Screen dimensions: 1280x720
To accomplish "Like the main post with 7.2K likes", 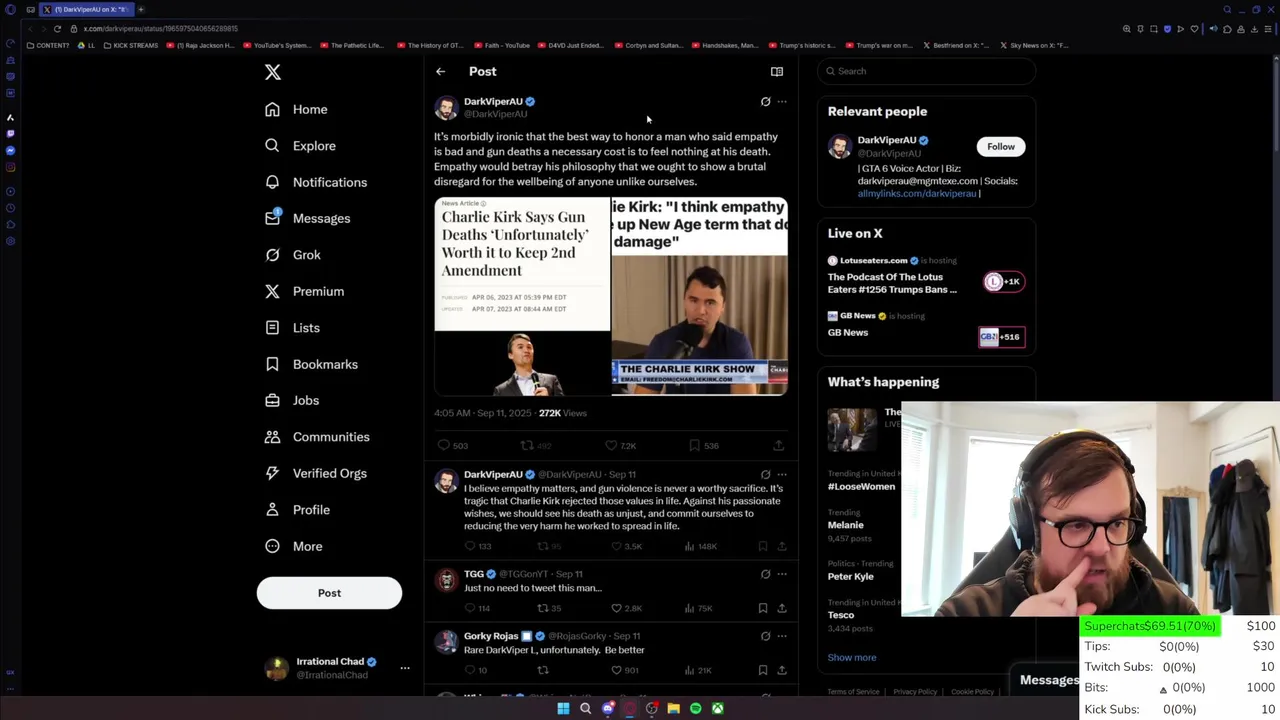I will point(620,445).
